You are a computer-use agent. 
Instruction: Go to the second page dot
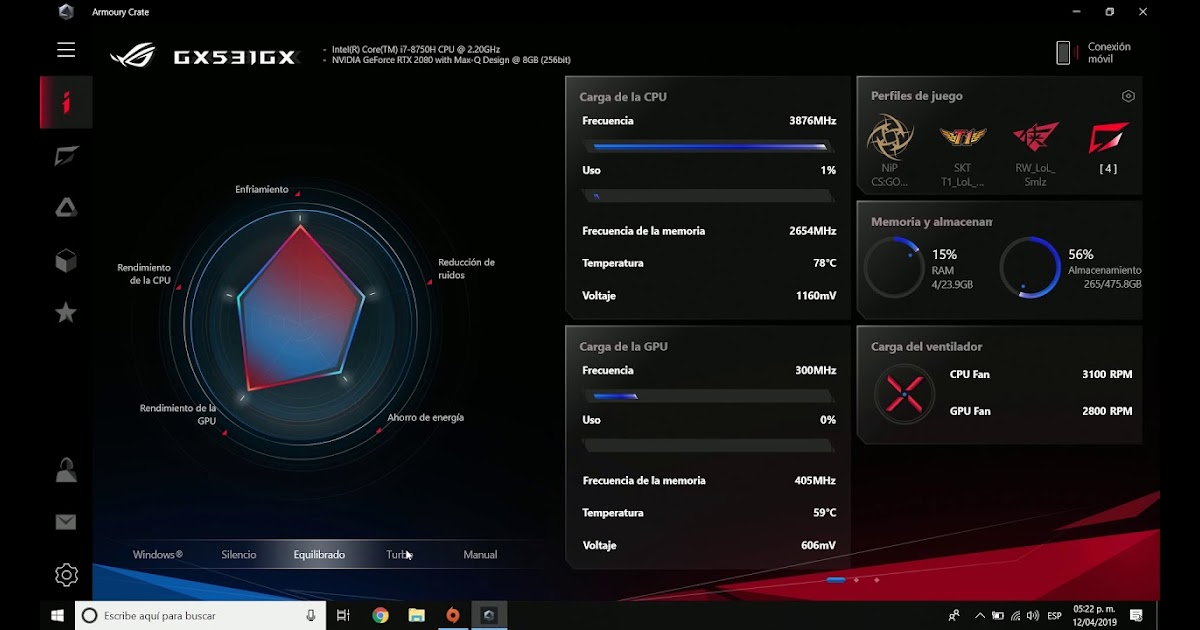tap(857, 580)
